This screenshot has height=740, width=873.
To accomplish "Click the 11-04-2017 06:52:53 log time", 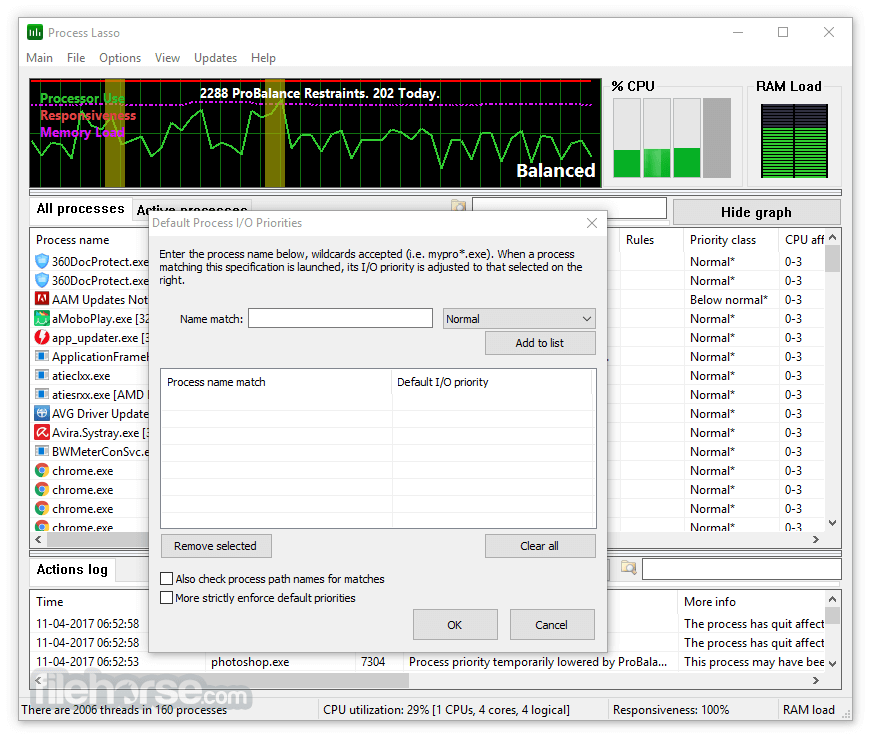I will pos(87,662).
